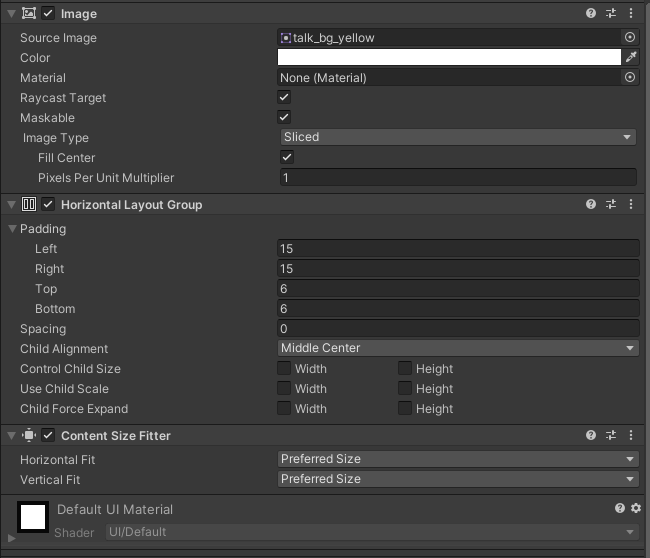Open the Shader UI/Default dropdown
This screenshot has width=650, height=558.
[372, 532]
